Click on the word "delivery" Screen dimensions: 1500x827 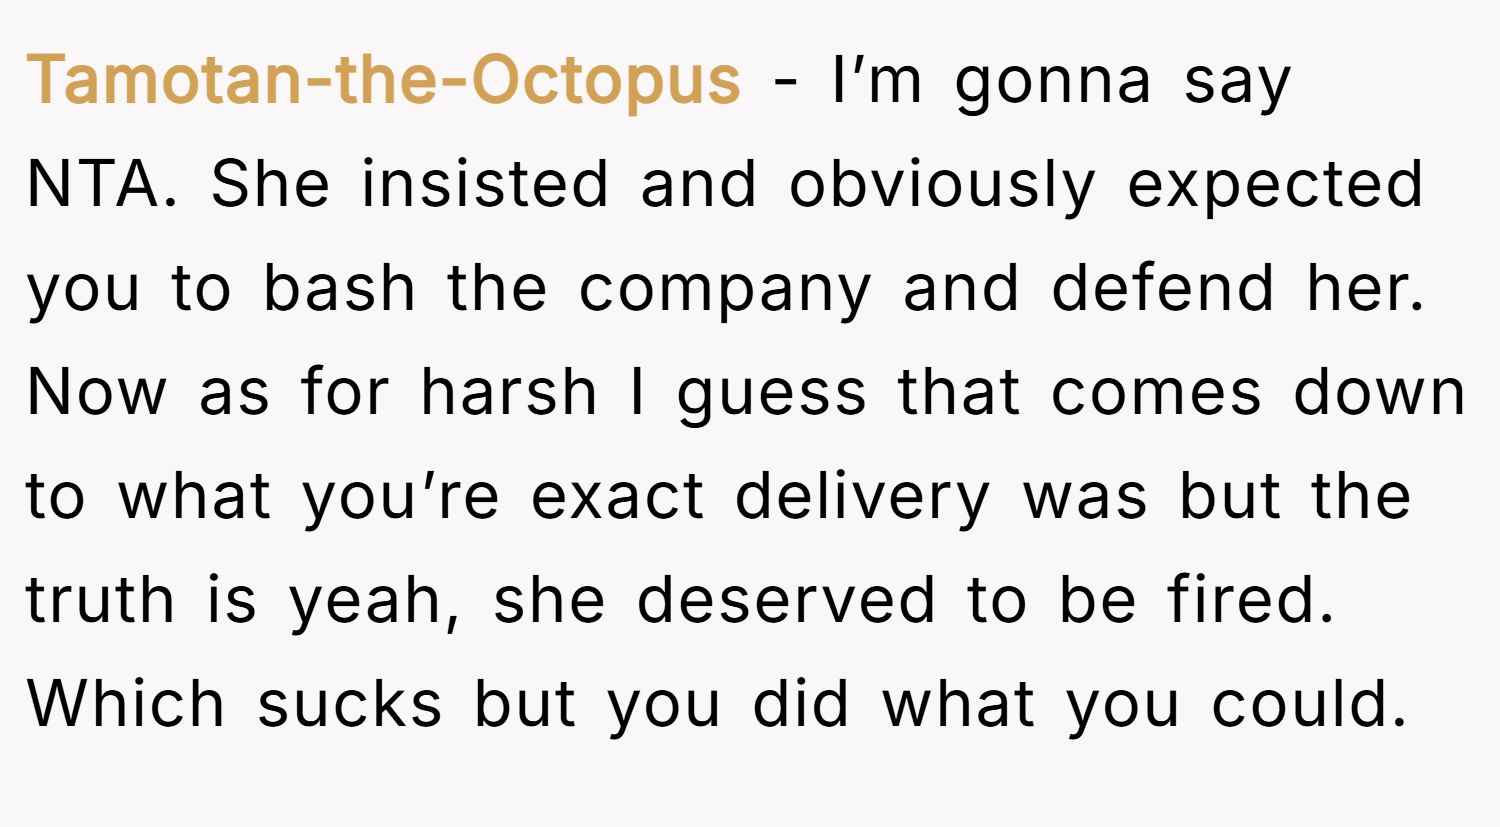[862, 498]
